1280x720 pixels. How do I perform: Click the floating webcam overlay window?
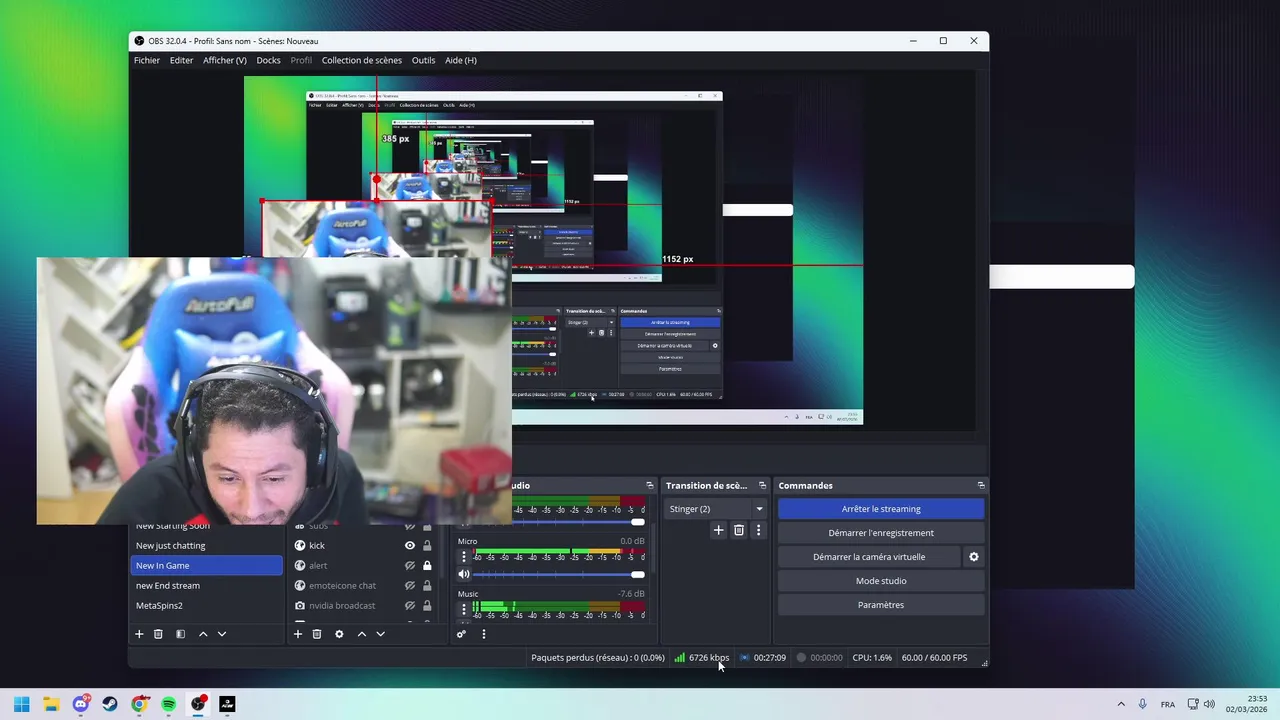274,391
